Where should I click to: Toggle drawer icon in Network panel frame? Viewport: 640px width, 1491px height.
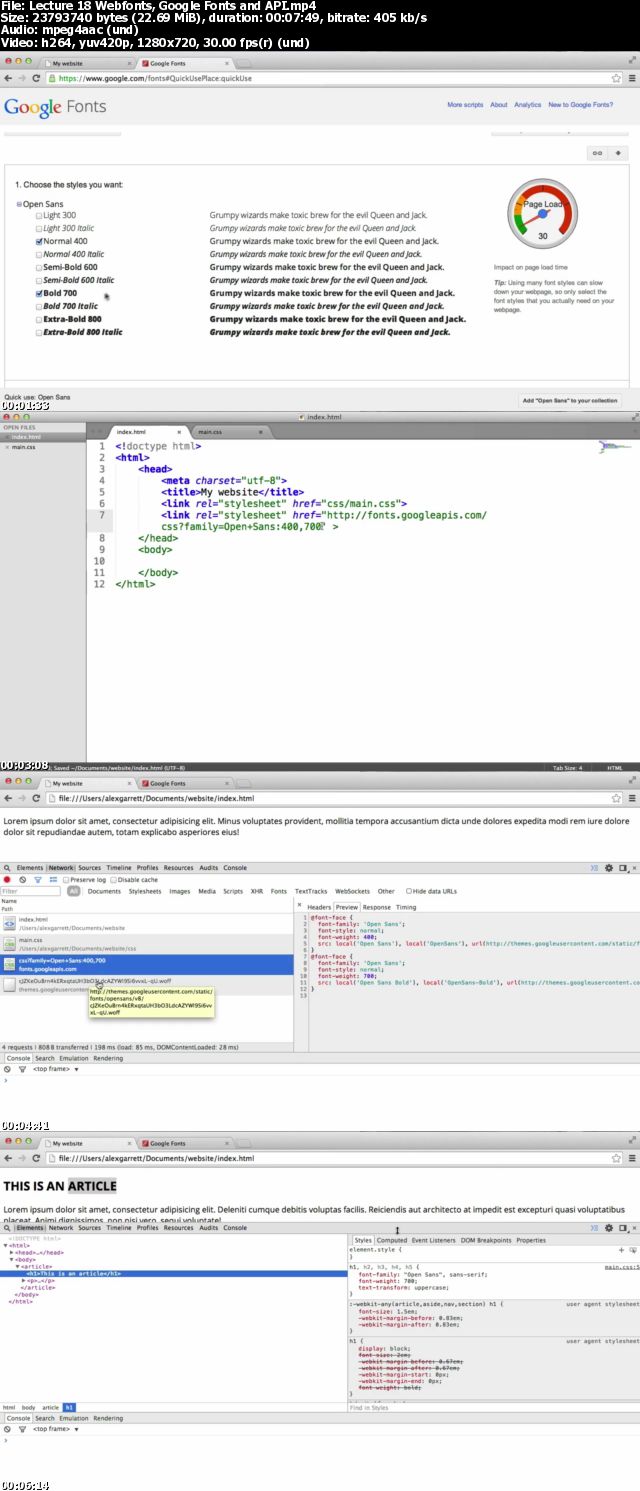pyautogui.click(x=595, y=868)
